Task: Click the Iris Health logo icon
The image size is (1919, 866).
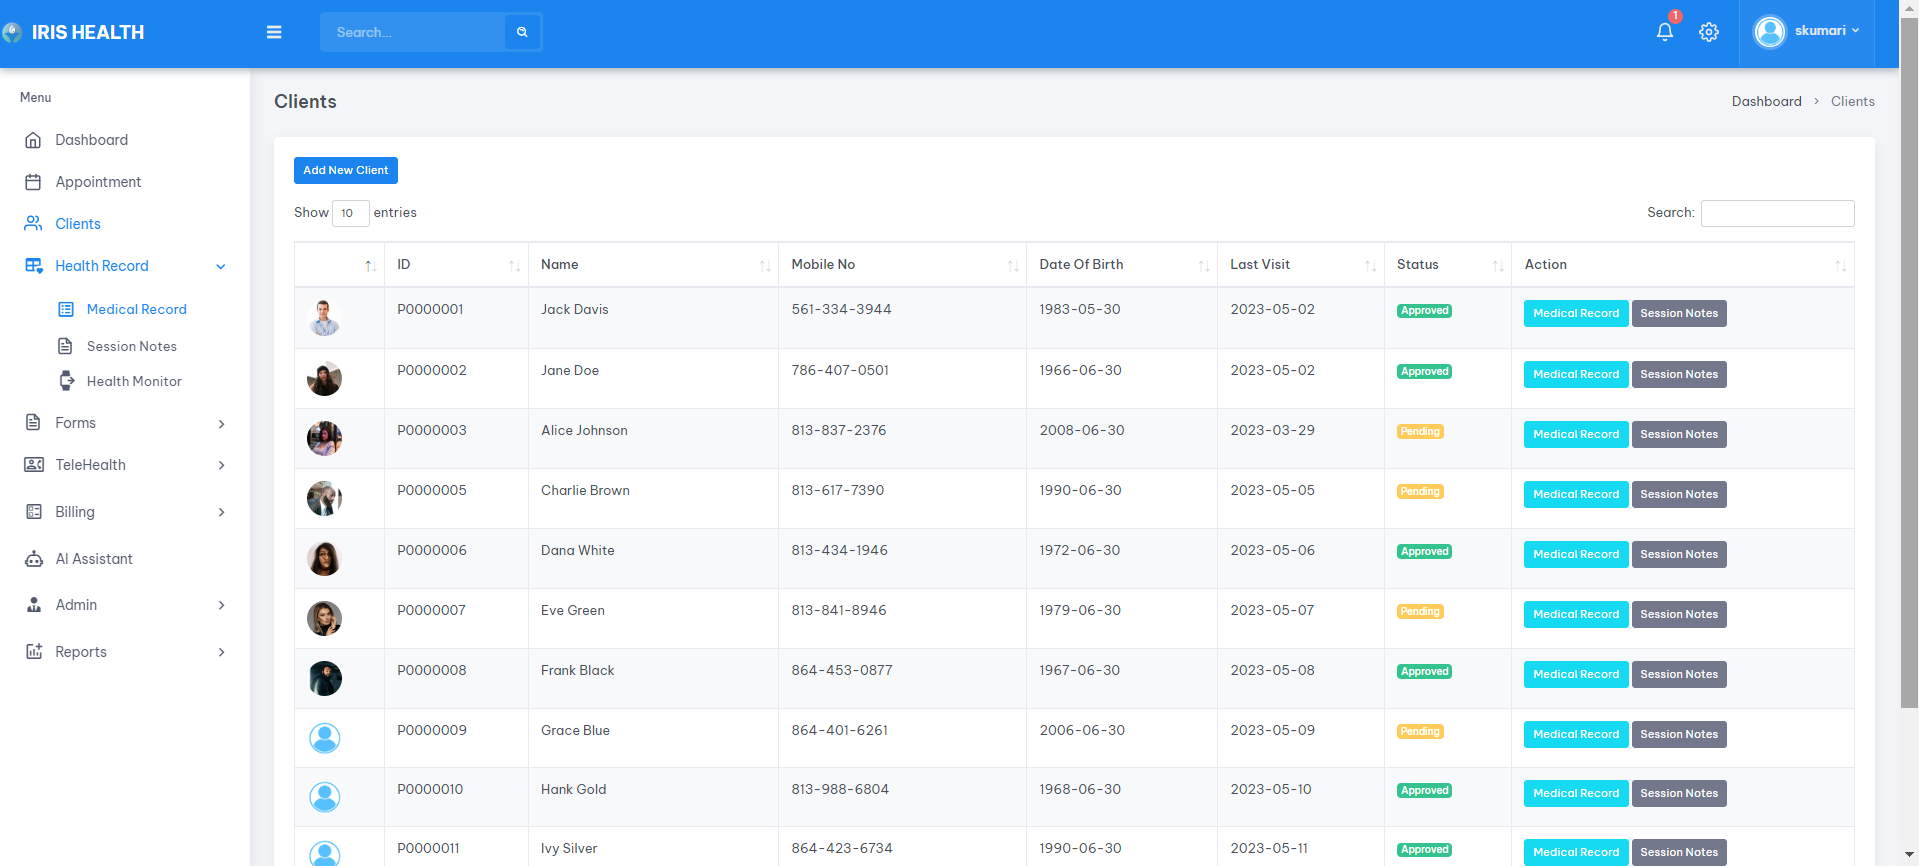Action: coord(12,32)
